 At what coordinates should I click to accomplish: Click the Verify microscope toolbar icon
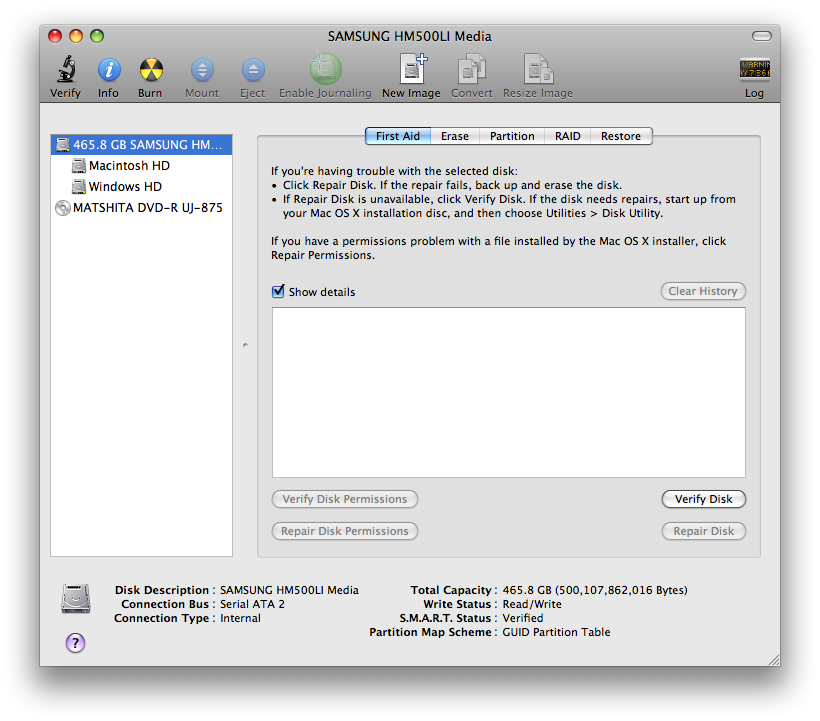tap(66, 69)
